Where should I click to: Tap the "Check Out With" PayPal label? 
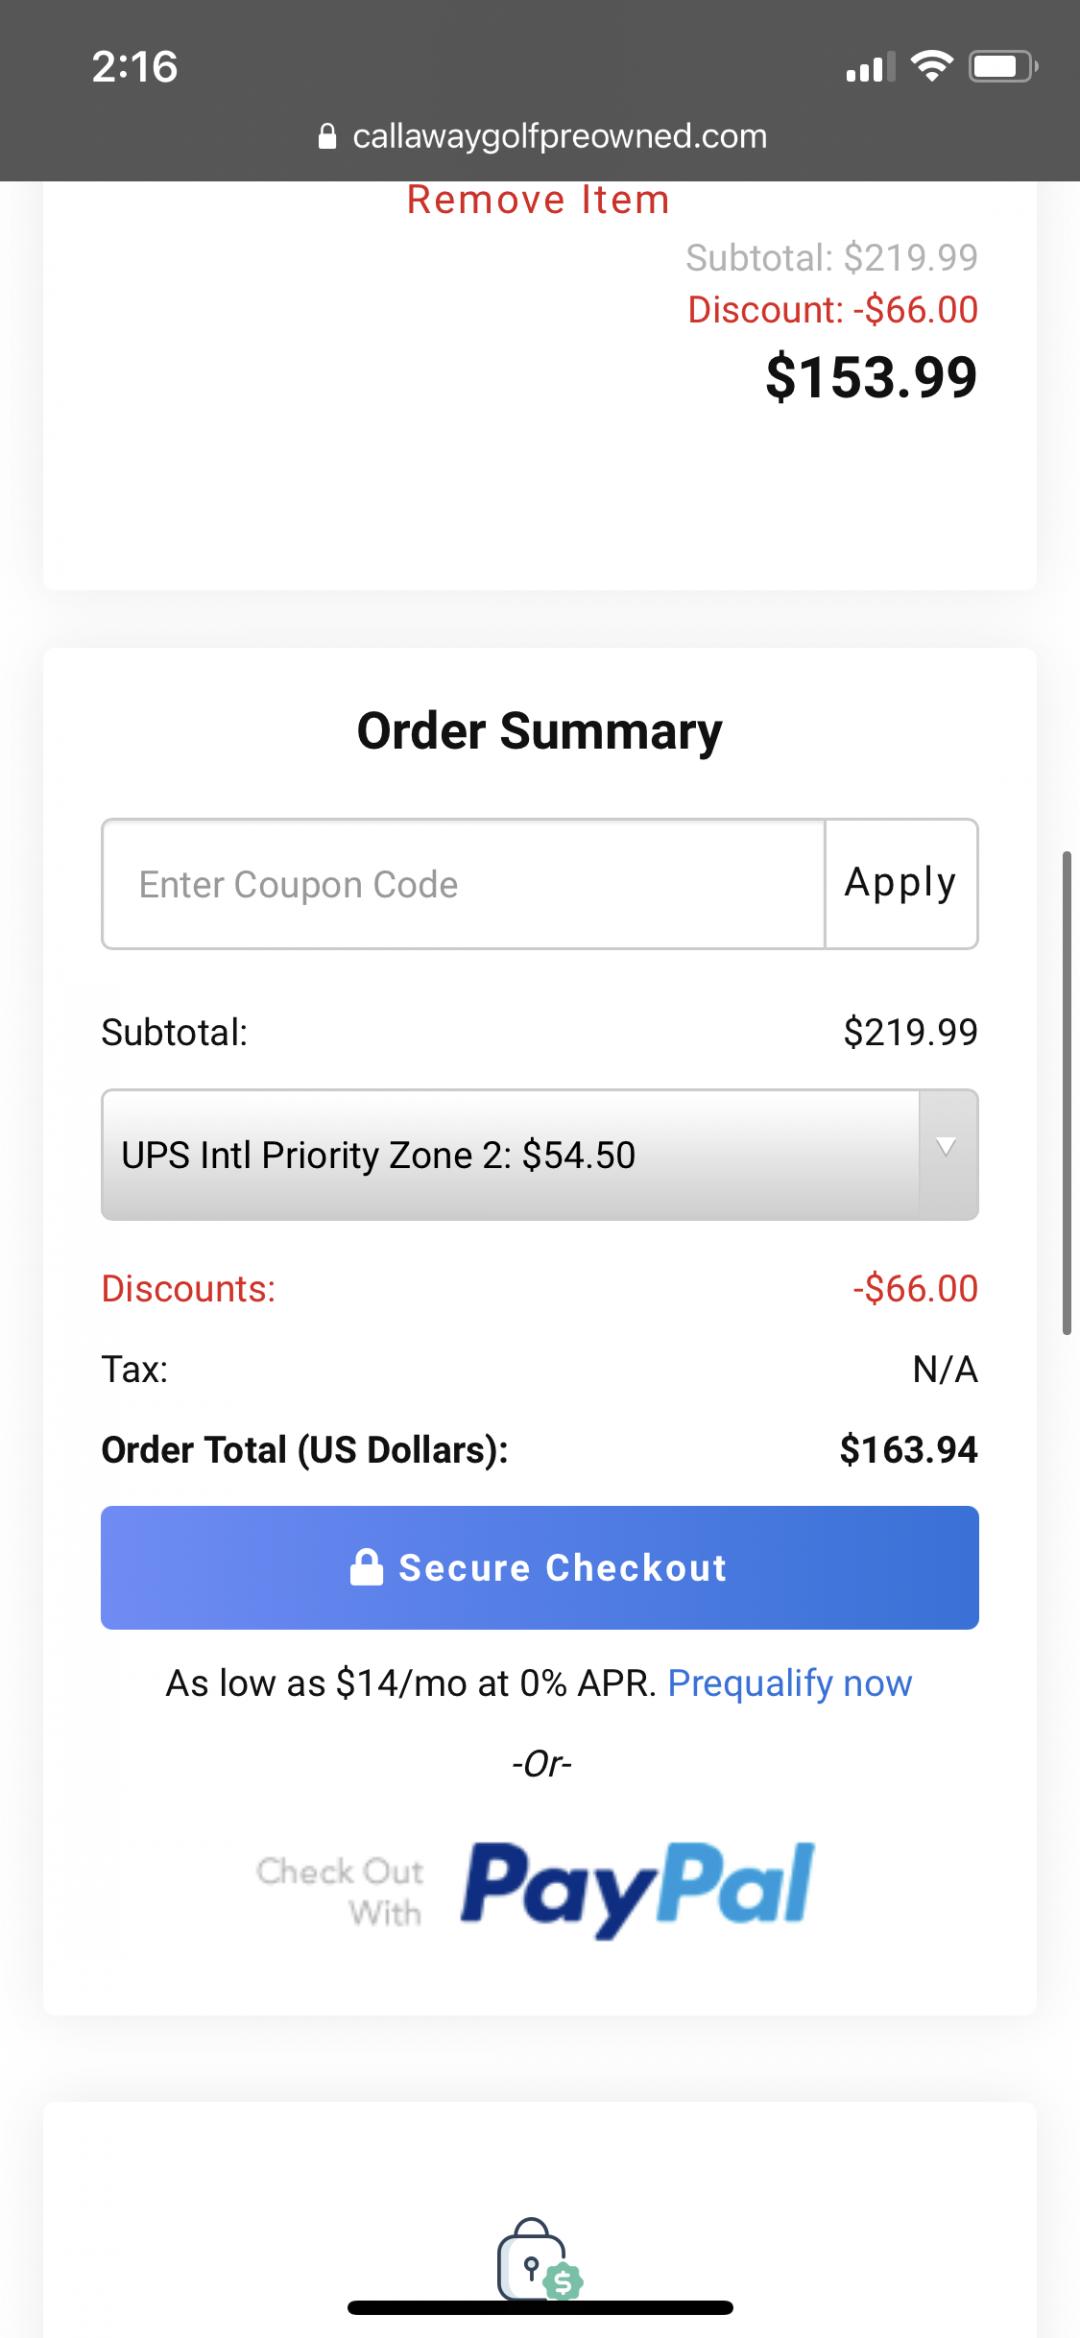tap(340, 1891)
